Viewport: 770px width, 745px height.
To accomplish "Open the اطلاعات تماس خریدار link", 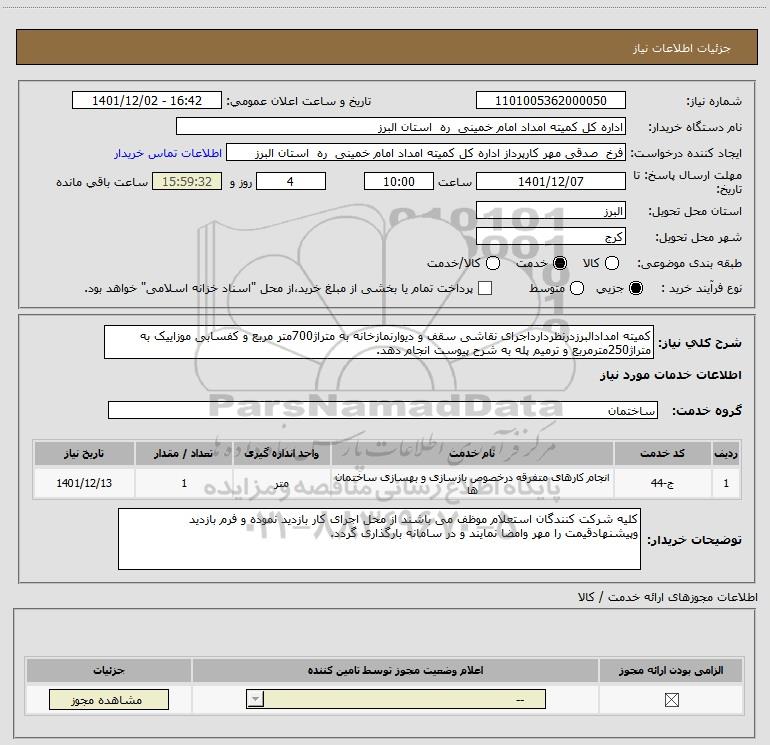I will [x=168, y=153].
